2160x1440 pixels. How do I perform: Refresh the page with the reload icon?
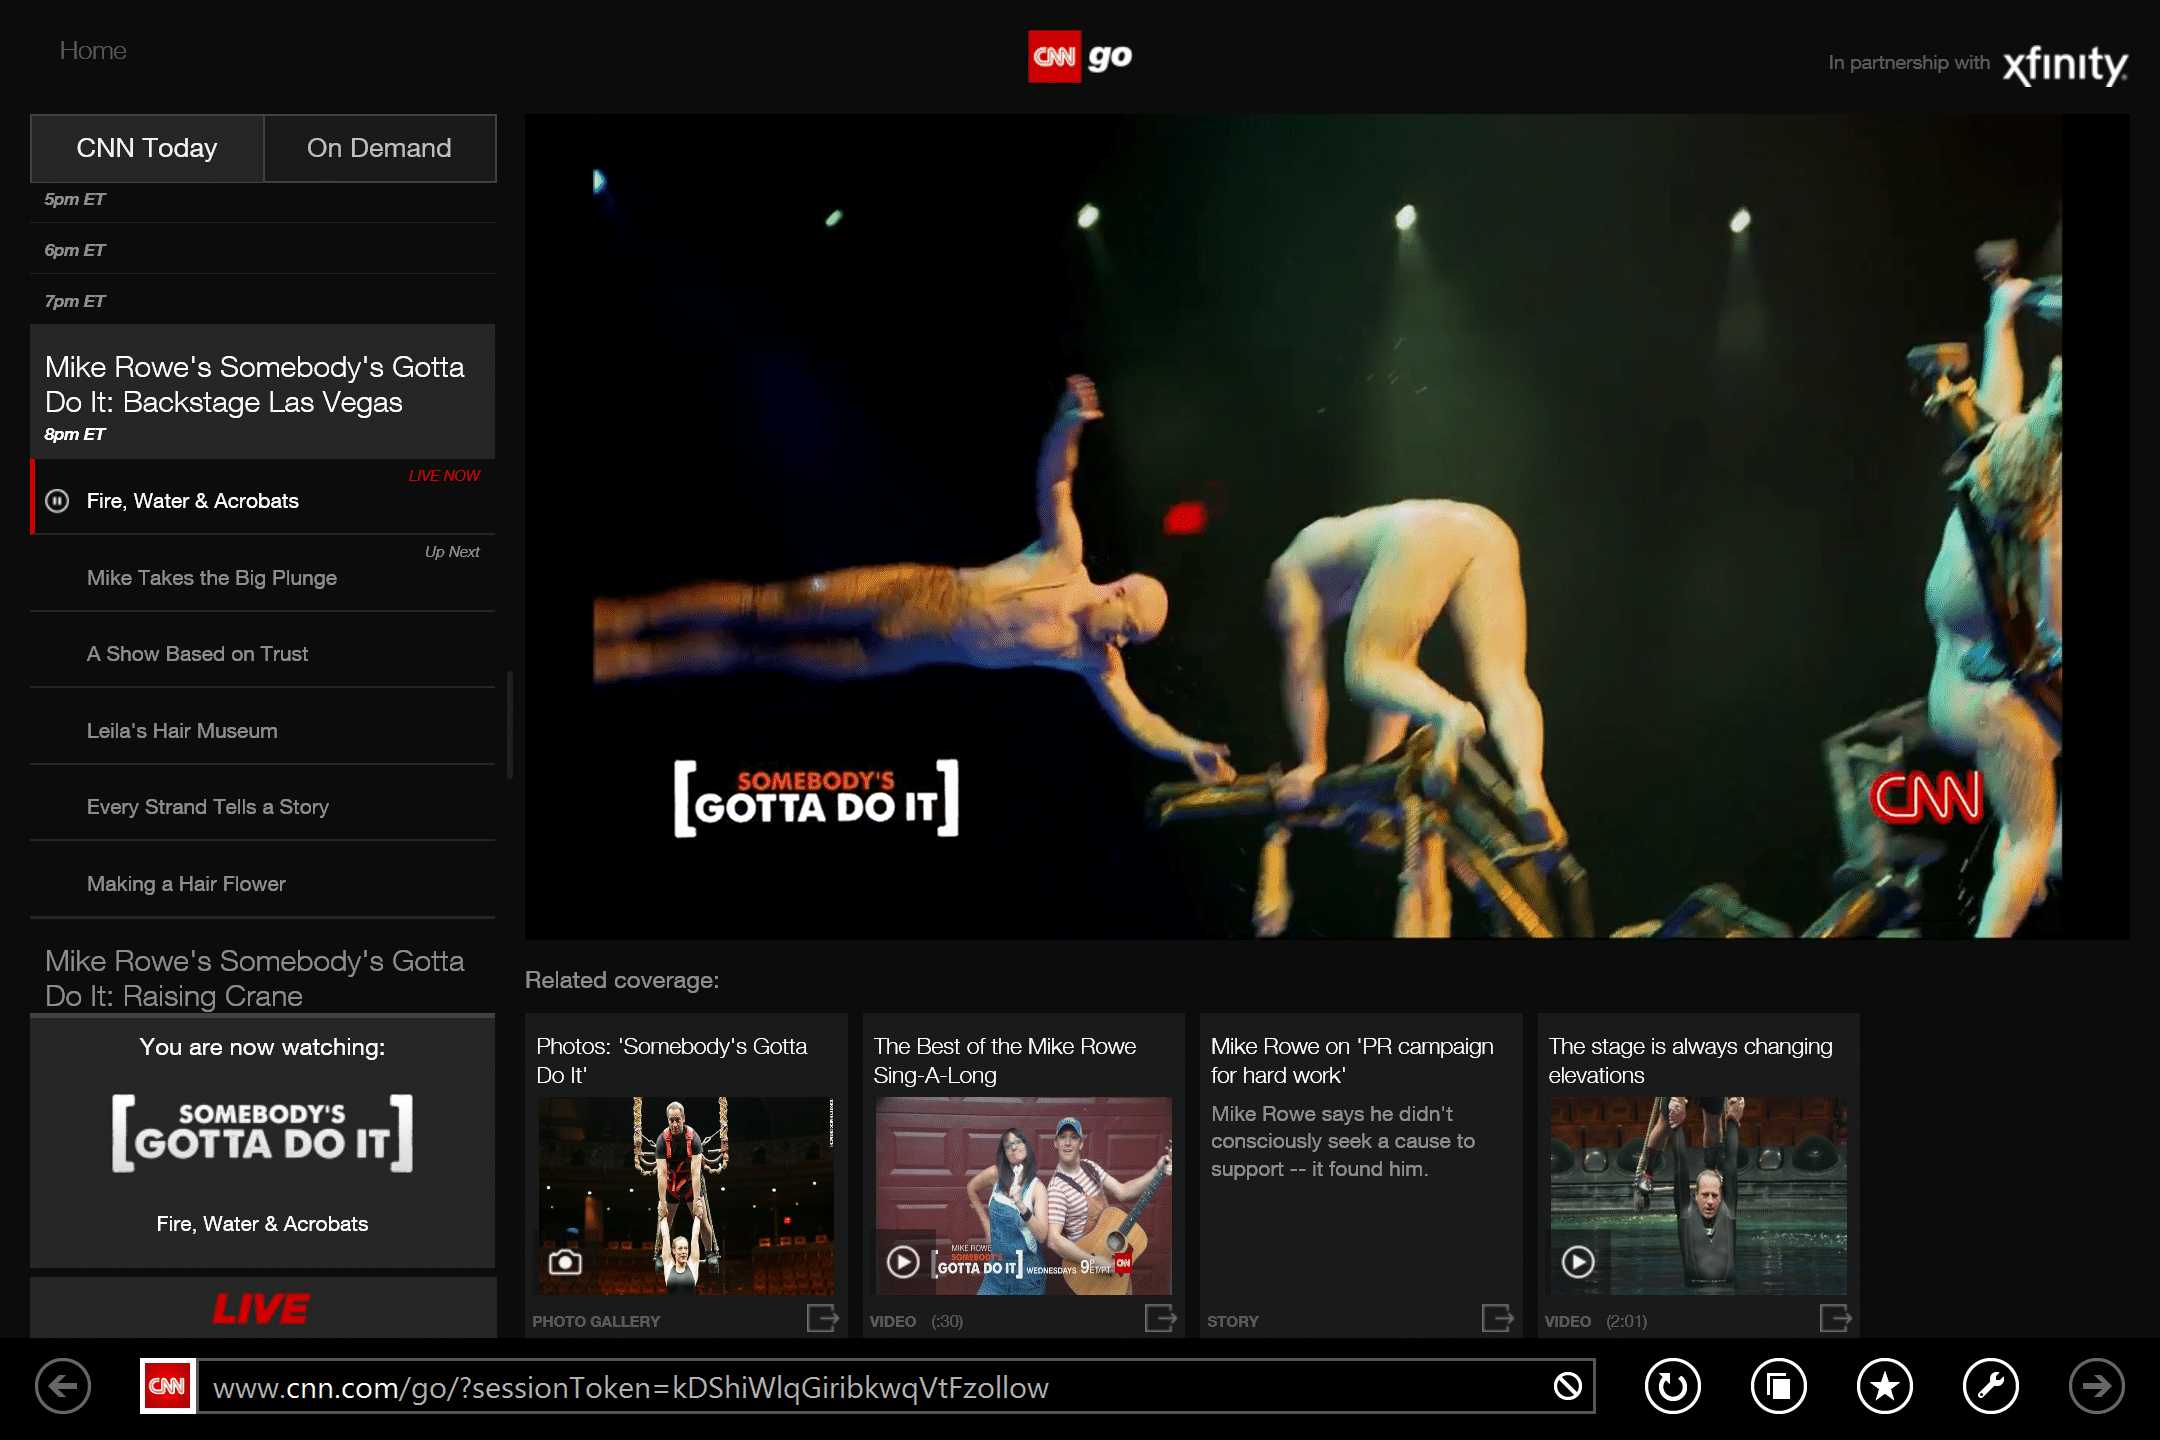point(1672,1386)
